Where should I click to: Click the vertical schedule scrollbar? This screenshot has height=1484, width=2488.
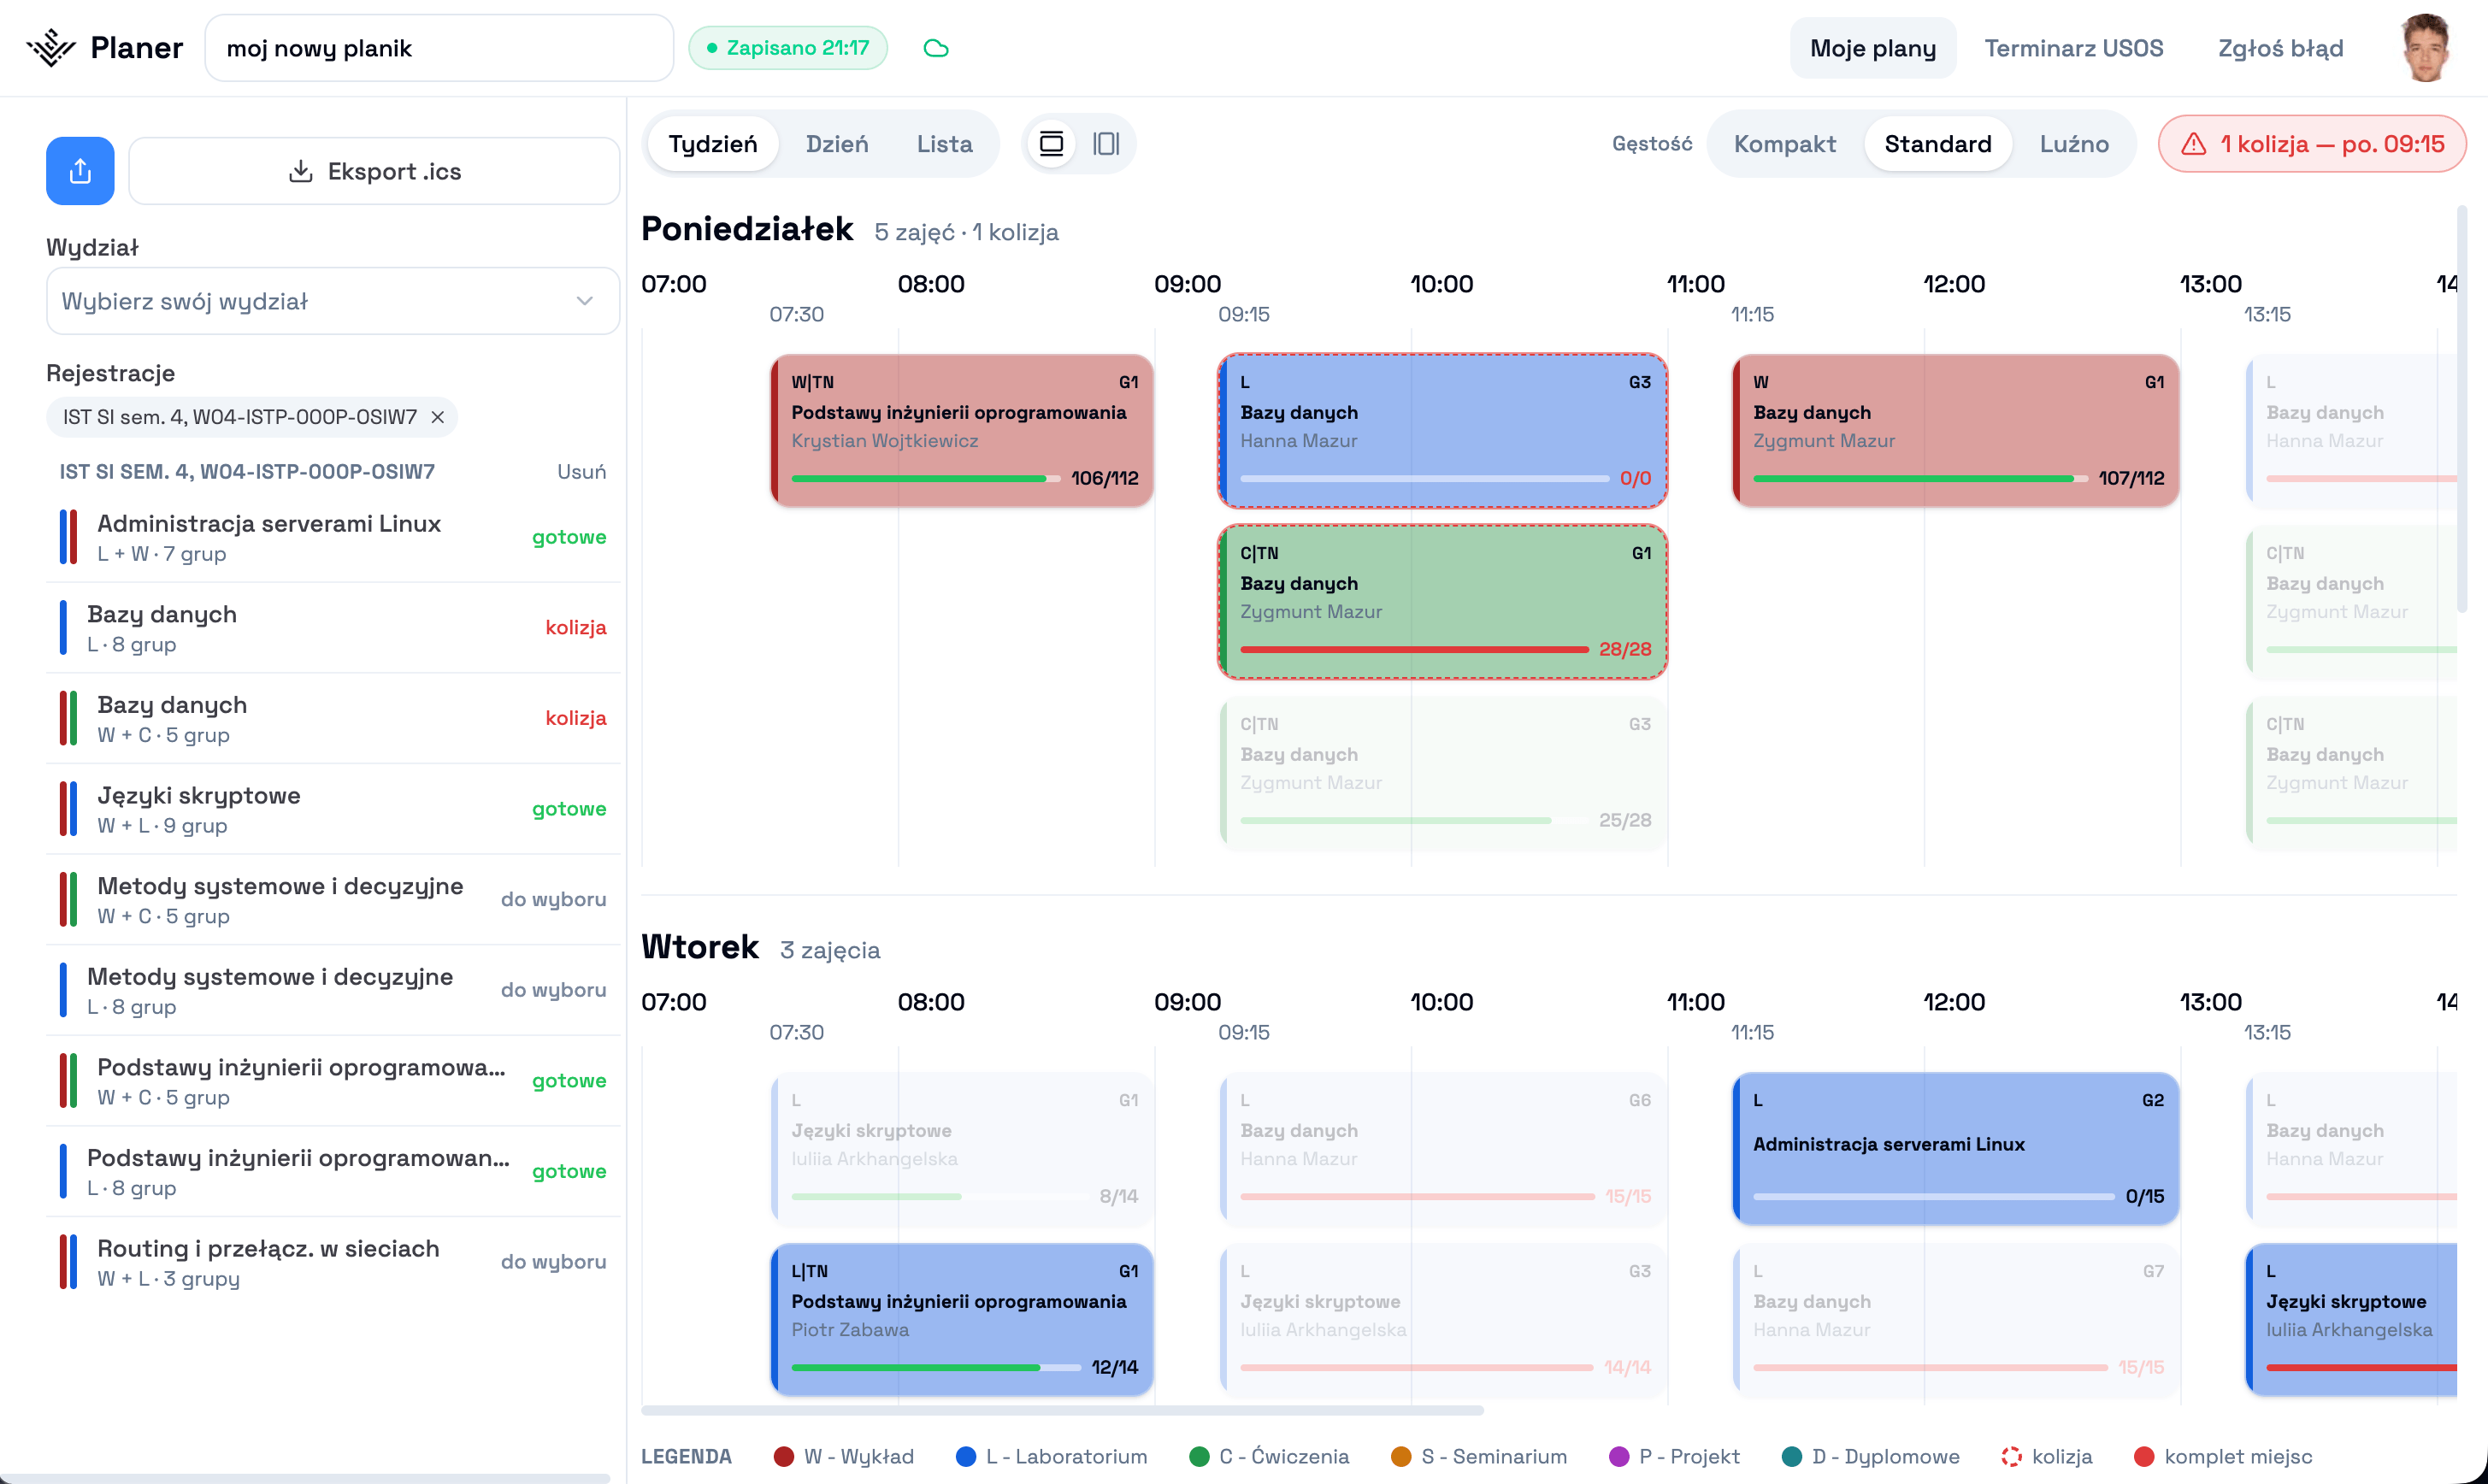click(x=2462, y=408)
